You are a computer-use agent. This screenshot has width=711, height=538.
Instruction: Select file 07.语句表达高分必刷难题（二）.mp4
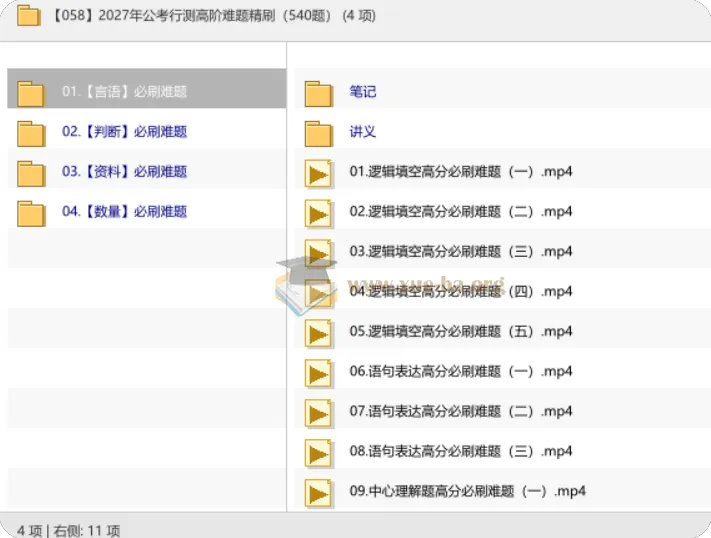pos(461,411)
